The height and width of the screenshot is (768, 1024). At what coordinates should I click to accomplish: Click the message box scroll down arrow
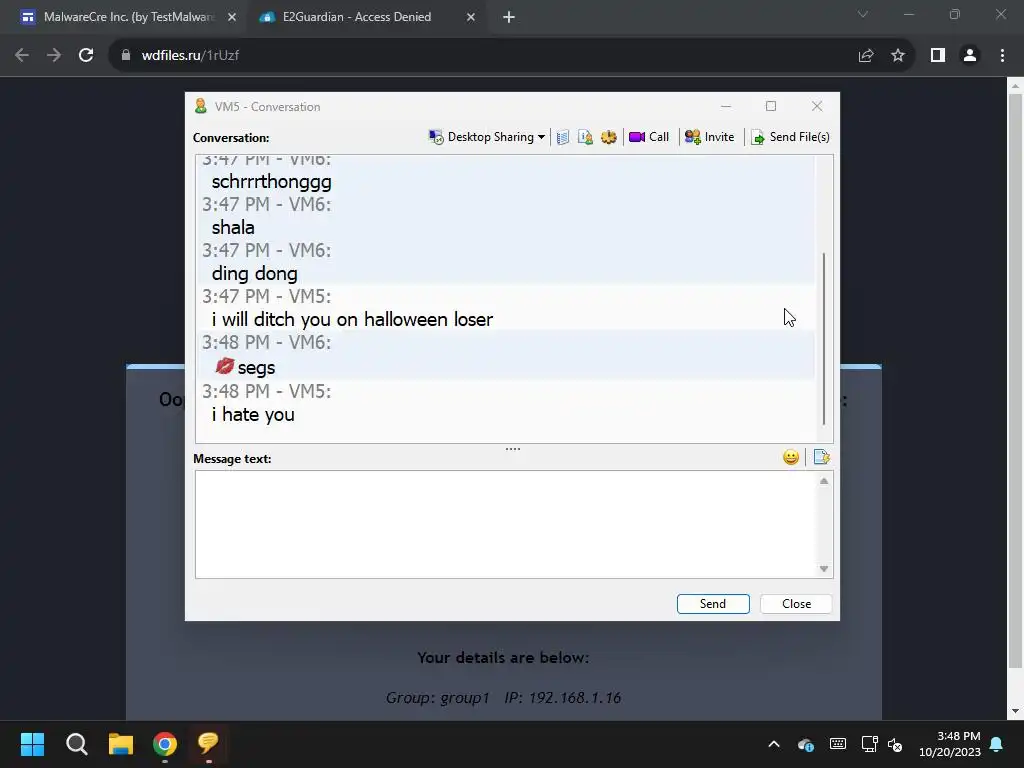[x=824, y=569]
